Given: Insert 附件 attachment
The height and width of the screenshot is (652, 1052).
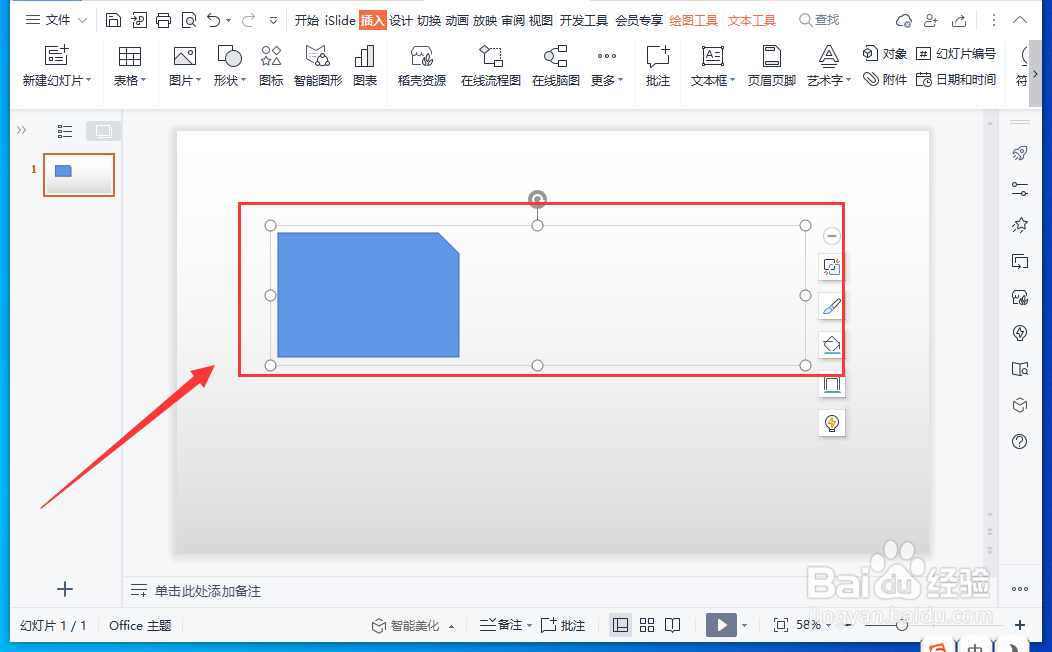Looking at the screenshot, I should (x=885, y=79).
